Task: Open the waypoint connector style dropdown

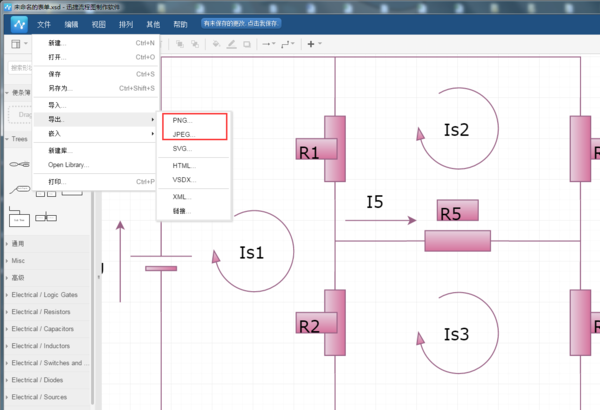Action: pos(288,44)
